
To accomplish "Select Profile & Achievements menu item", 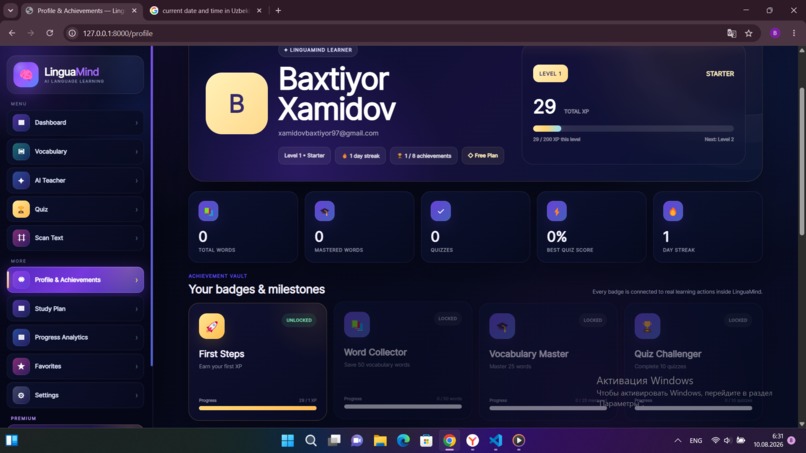I will (x=76, y=280).
